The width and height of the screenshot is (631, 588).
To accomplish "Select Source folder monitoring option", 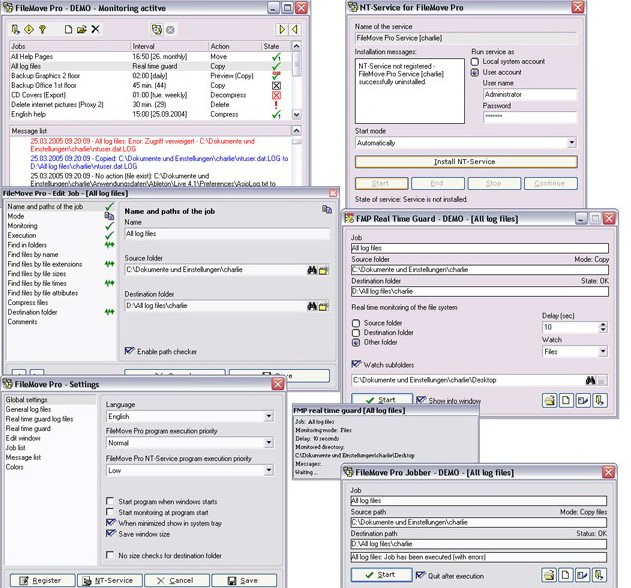I will point(356,323).
